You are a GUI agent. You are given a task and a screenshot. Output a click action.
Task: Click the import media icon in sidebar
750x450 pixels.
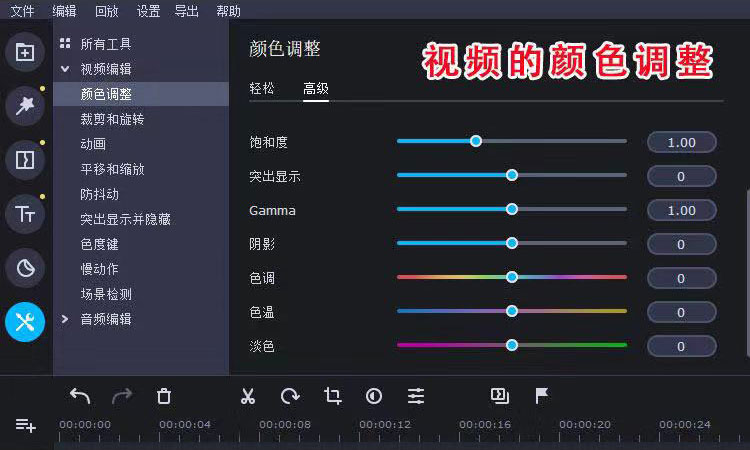point(25,52)
